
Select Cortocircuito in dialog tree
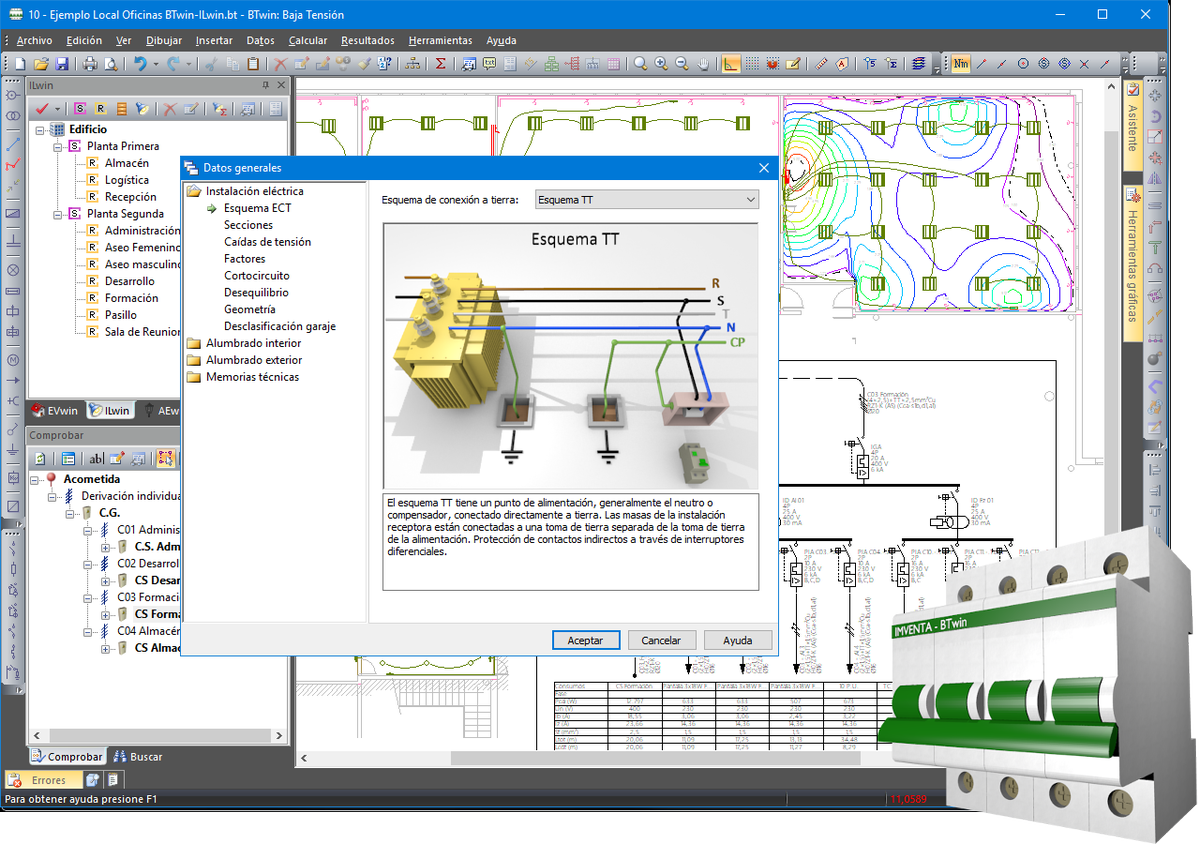coord(257,276)
